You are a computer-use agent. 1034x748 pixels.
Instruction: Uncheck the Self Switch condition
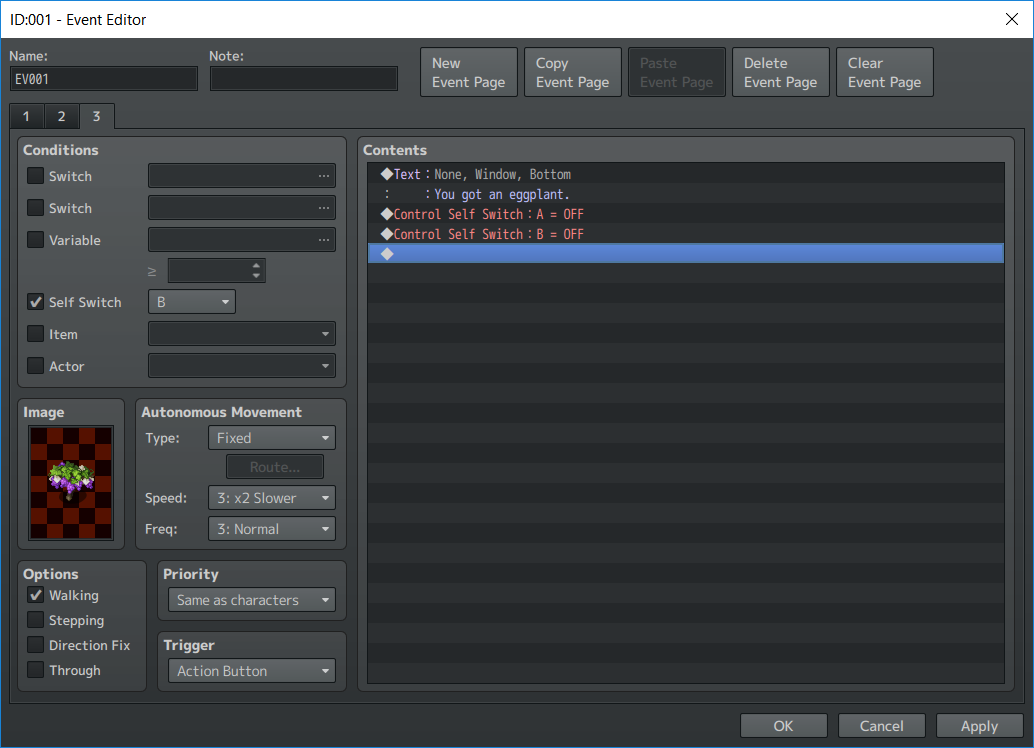[x=36, y=302]
